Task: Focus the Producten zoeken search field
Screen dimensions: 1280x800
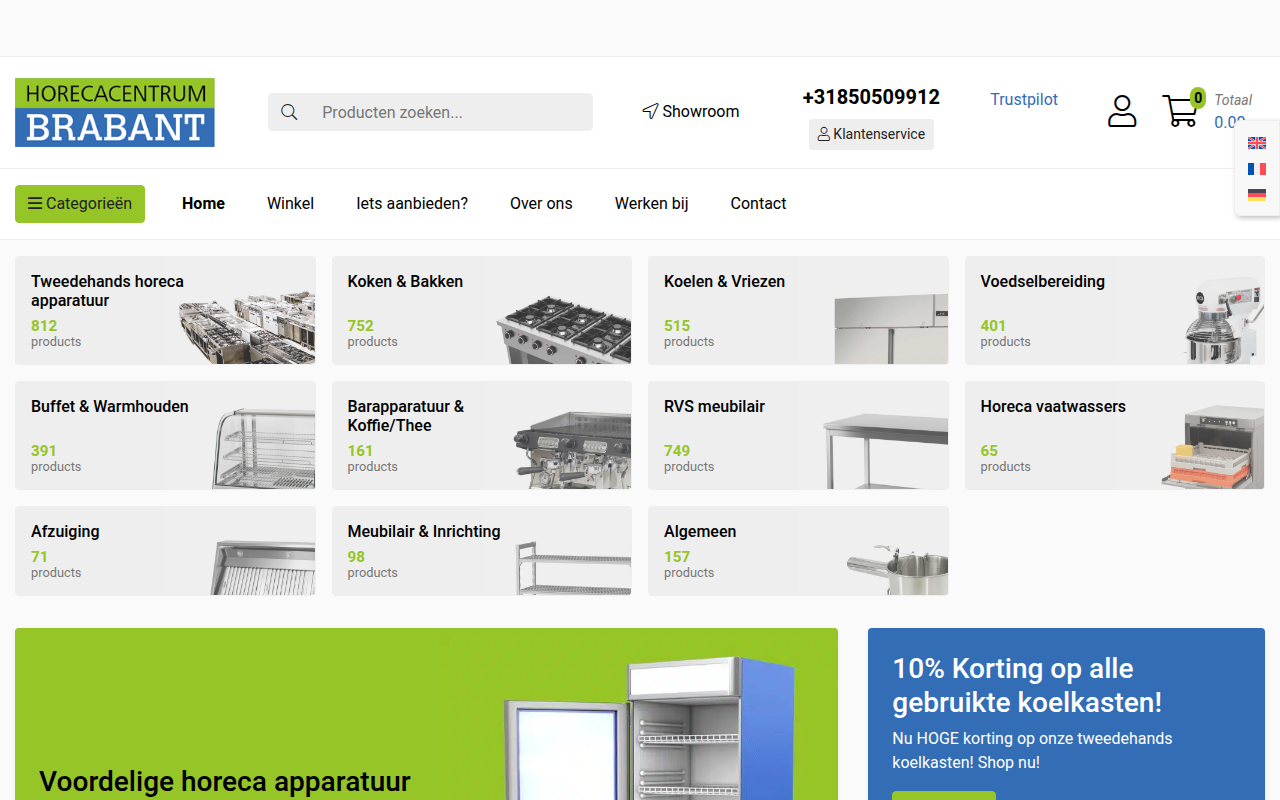Action: [430, 112]
